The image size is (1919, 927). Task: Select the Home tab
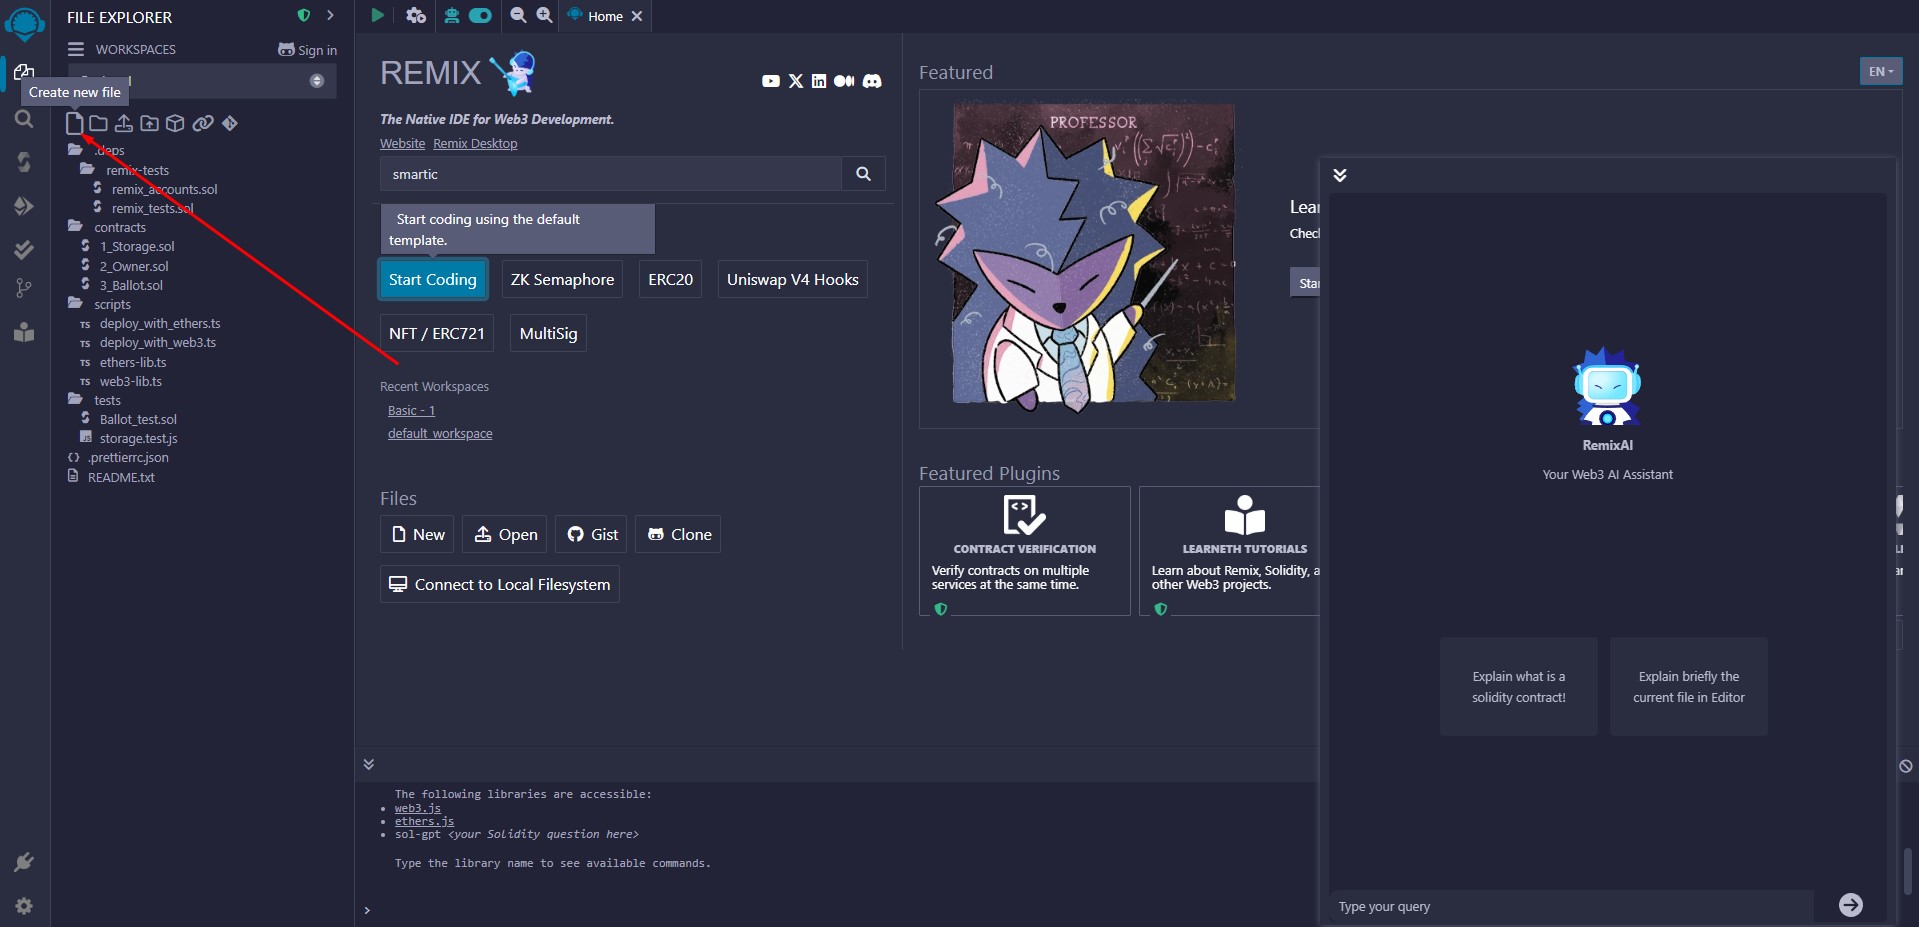pos(604,16)
